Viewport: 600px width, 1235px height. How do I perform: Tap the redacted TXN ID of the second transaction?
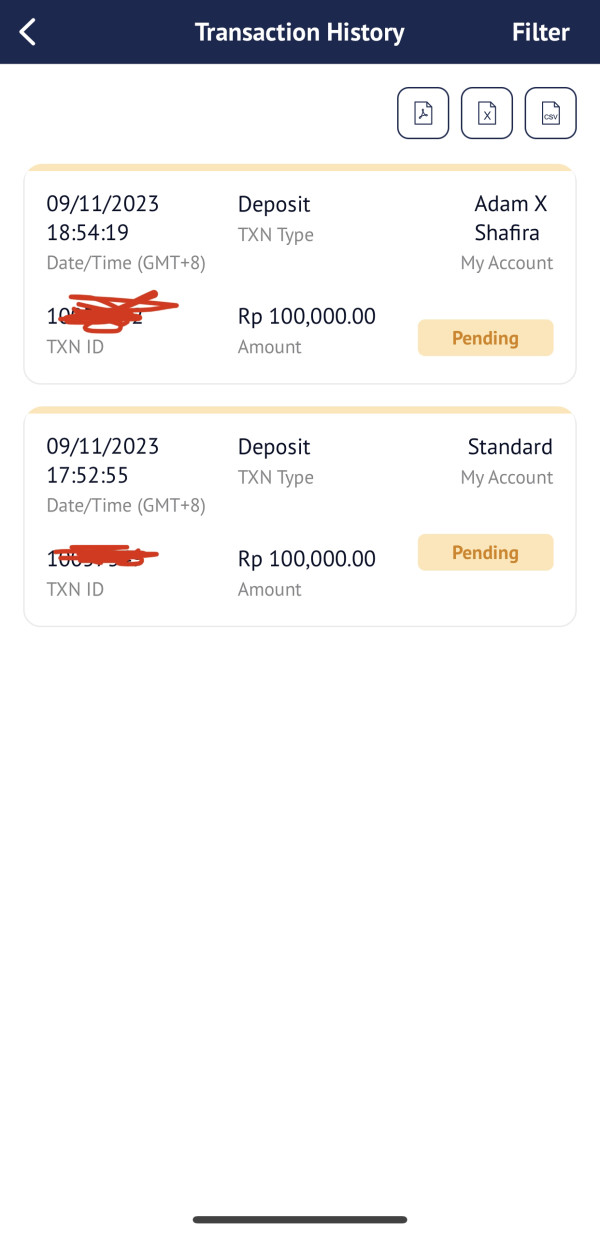point(100,556)
